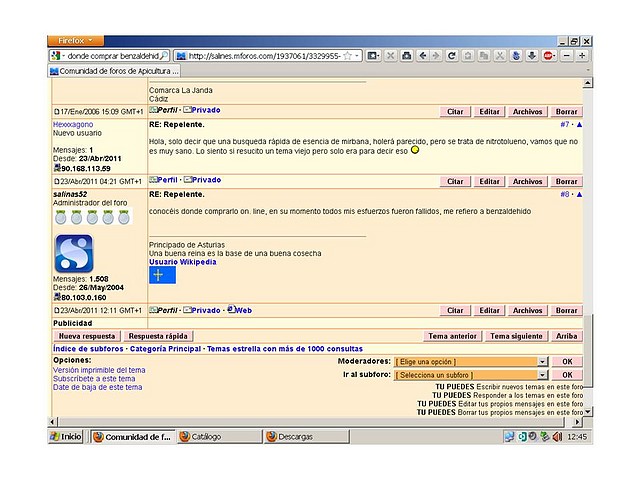Click the grayed cut scissors icon

500,56
